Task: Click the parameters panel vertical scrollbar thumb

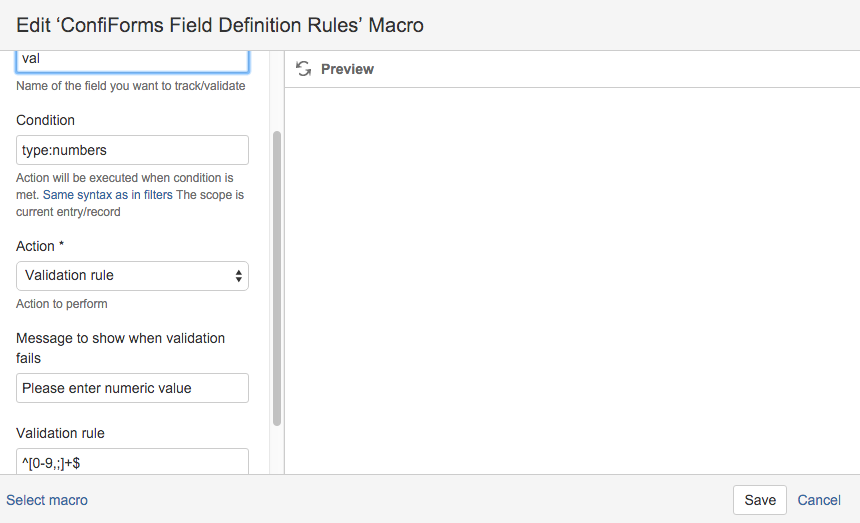Action: [x=277, y=278]
